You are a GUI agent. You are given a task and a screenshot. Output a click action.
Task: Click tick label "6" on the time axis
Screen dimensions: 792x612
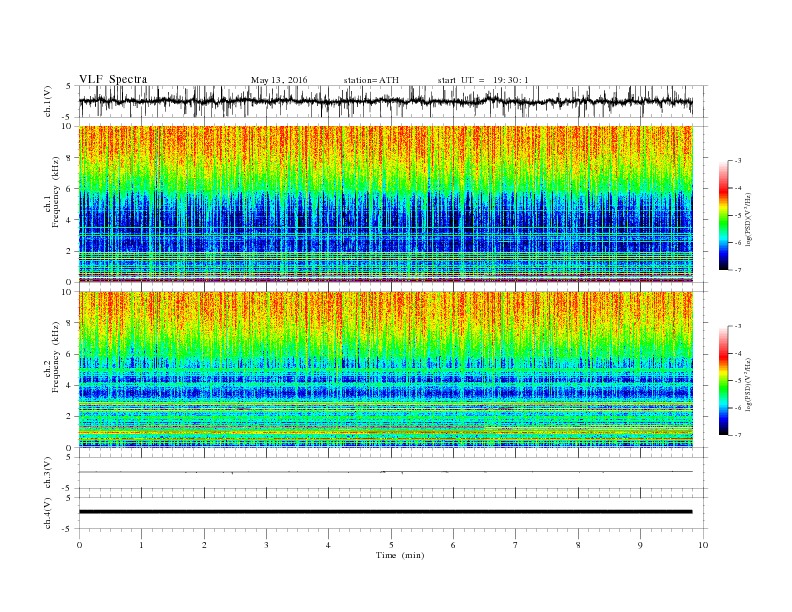pyautogui.click(x=453, y=545)
